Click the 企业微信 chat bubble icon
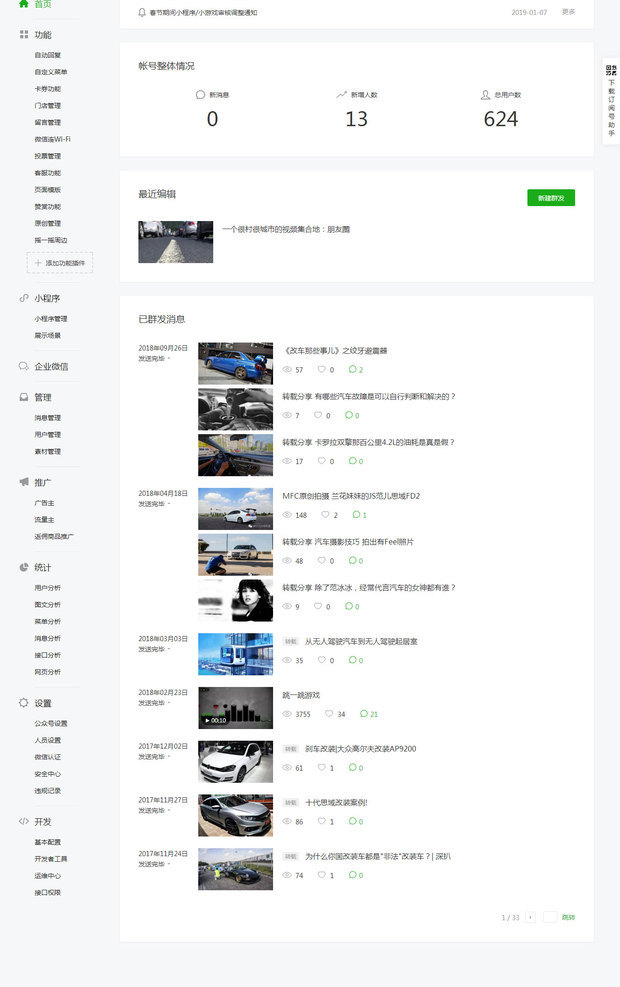This screenshot has width=620, height=987. pyautogui.click(x=23, y=367)
